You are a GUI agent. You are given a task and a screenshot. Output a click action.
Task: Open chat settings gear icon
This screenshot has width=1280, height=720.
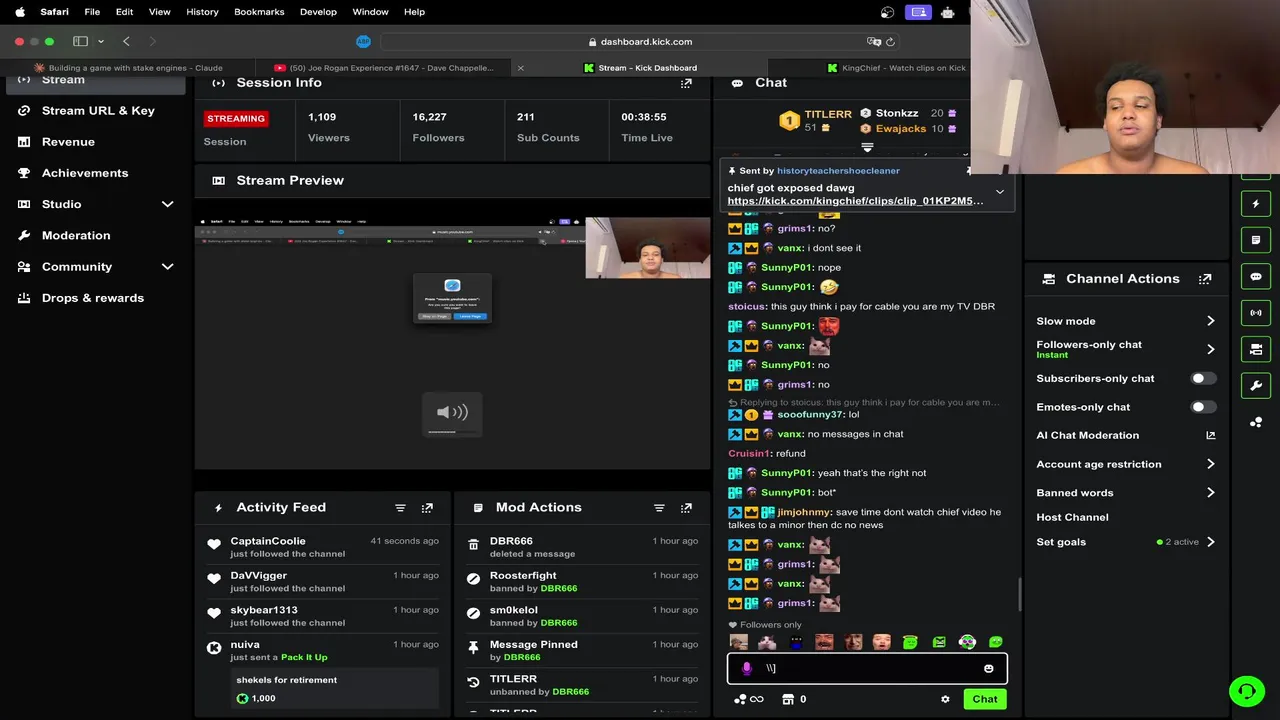click(x=945, y=699)
